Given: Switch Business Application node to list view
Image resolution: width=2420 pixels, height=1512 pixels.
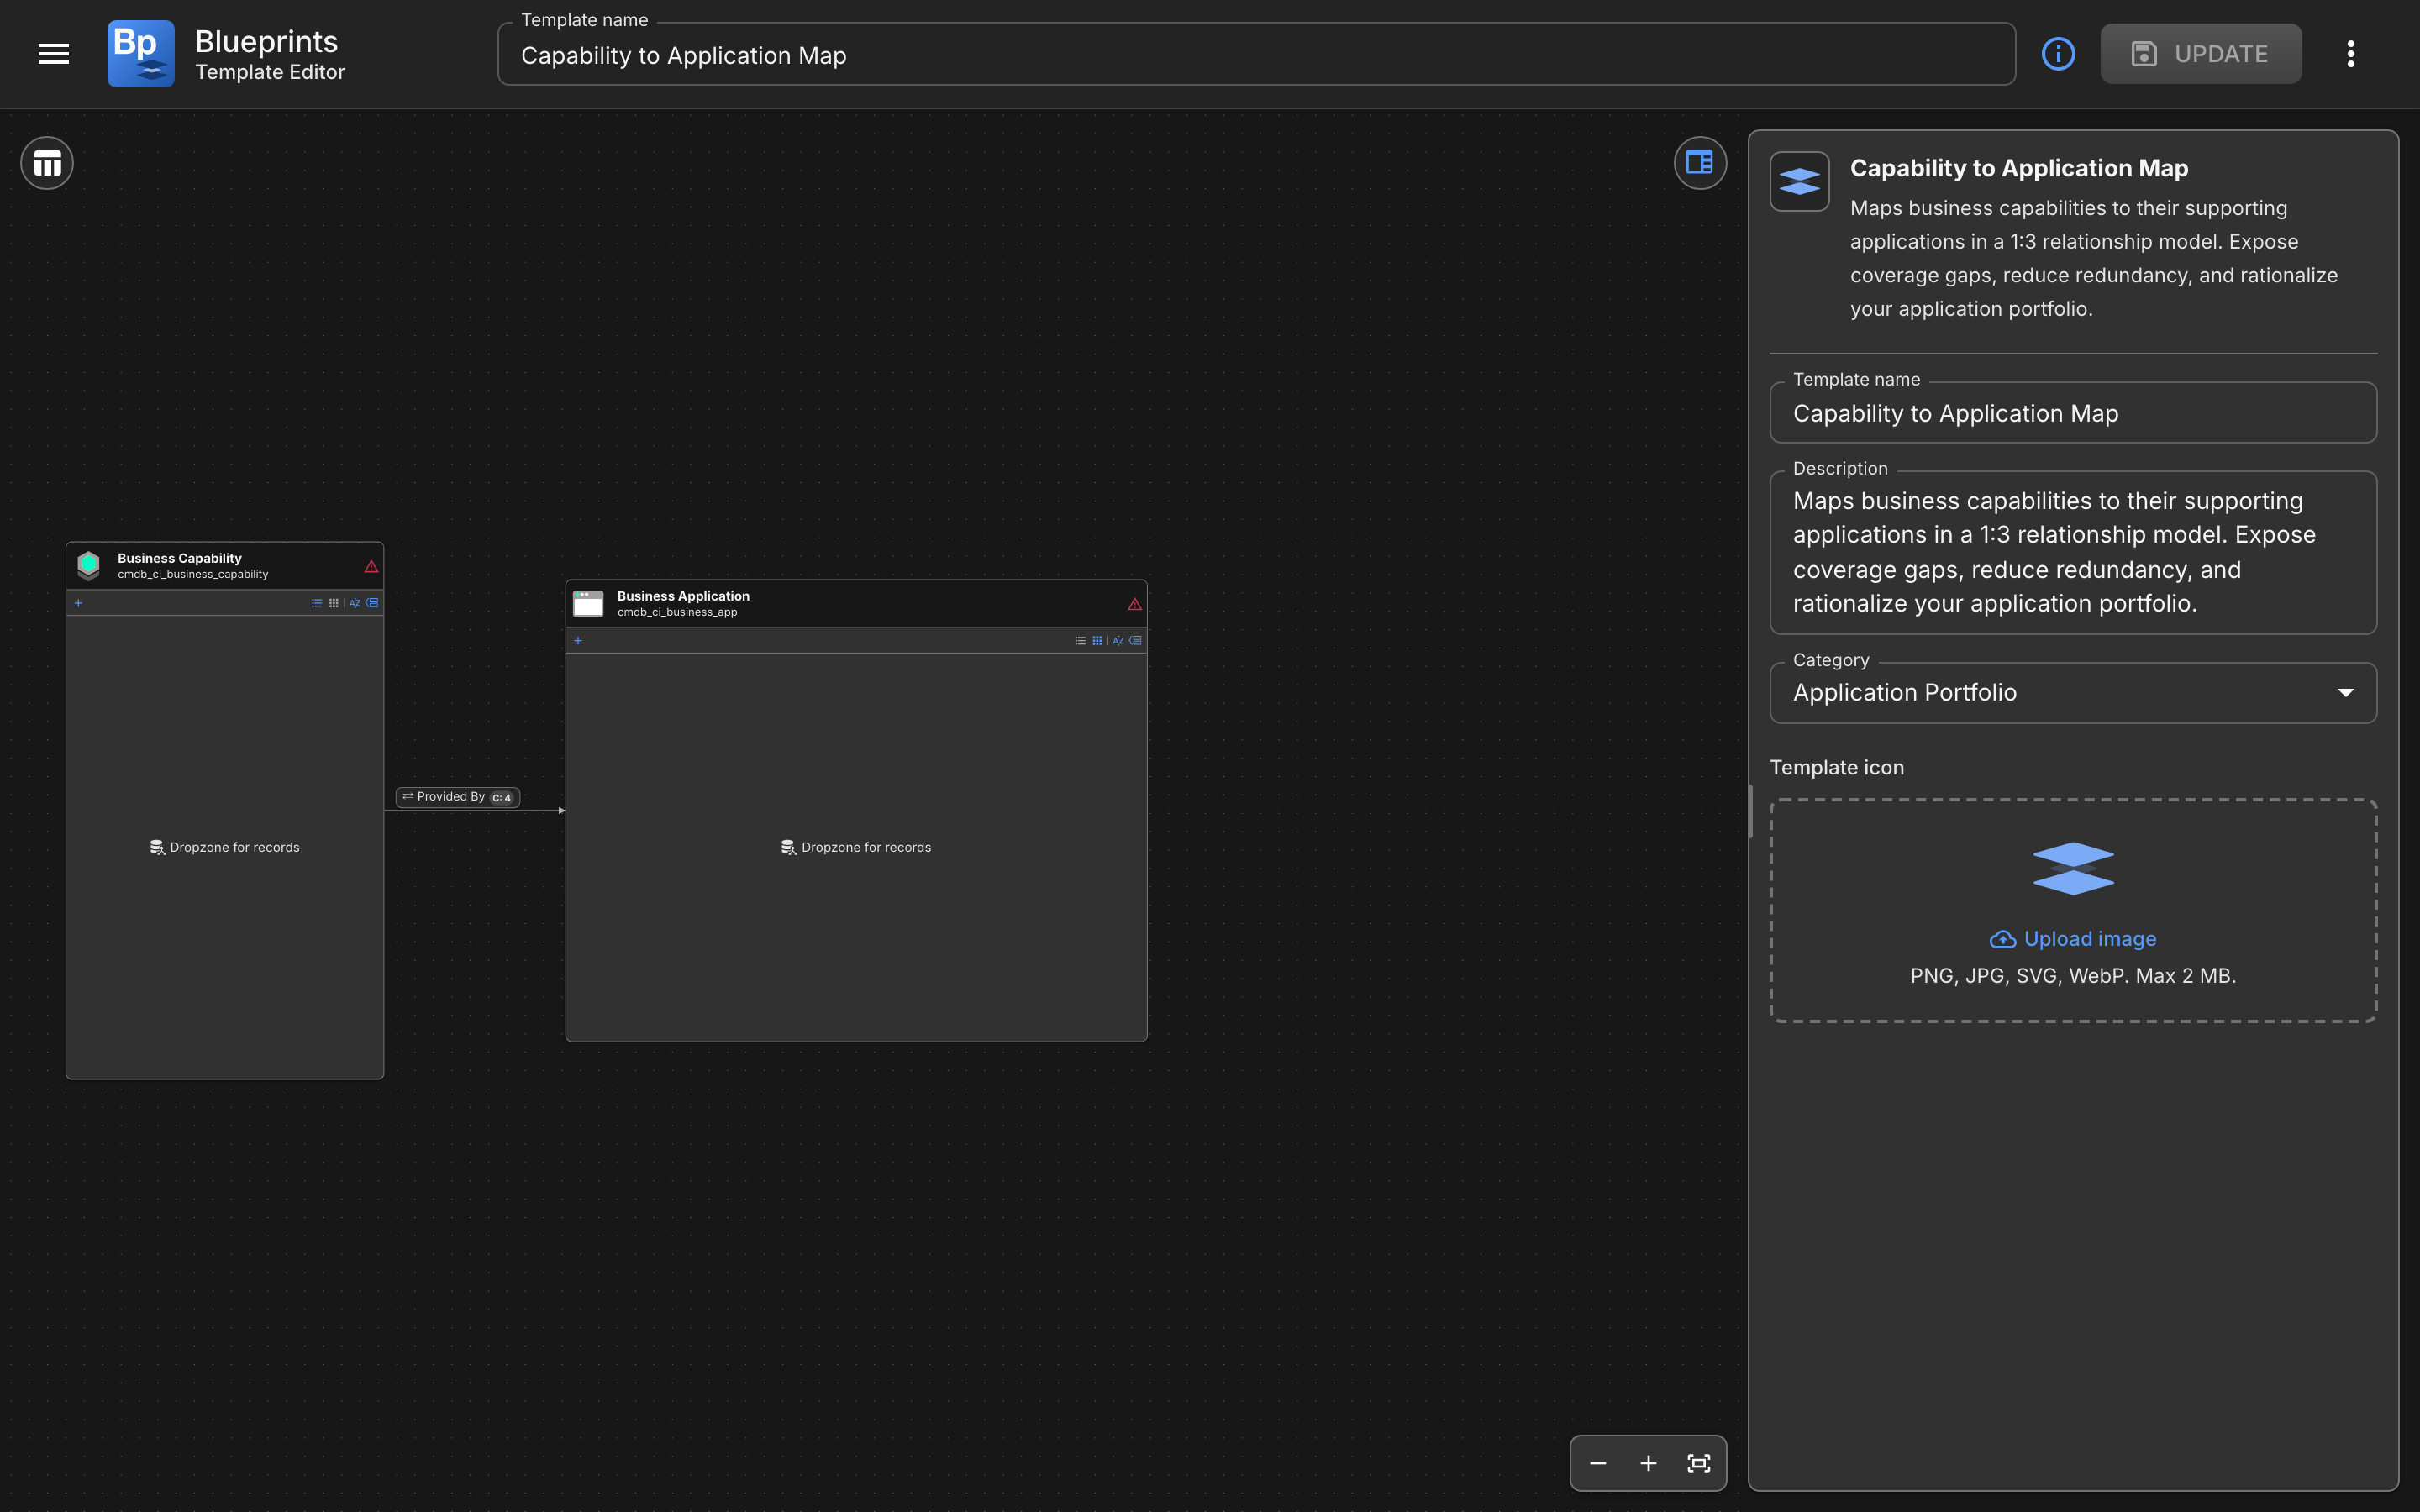Looking at the screenshot, I should pos(1080,641).
